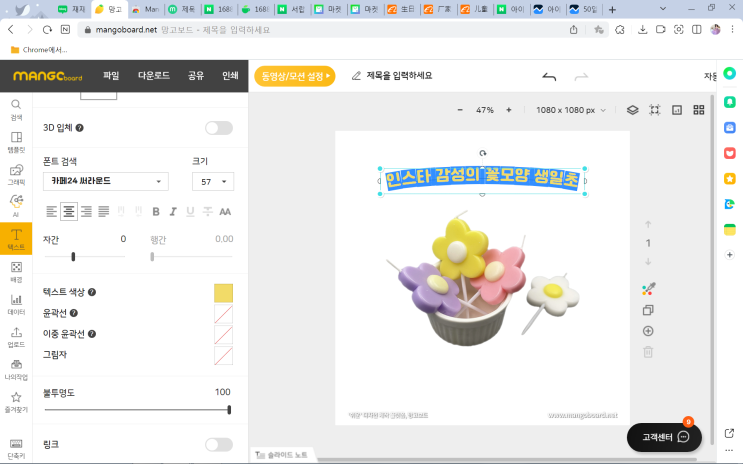
Task: Open the 고객센터 chat button
Action: [664, 437]
